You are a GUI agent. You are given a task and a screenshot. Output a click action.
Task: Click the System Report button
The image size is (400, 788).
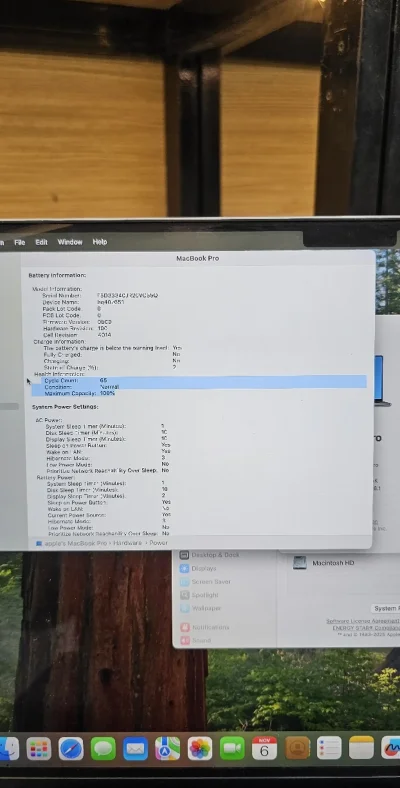385,609
